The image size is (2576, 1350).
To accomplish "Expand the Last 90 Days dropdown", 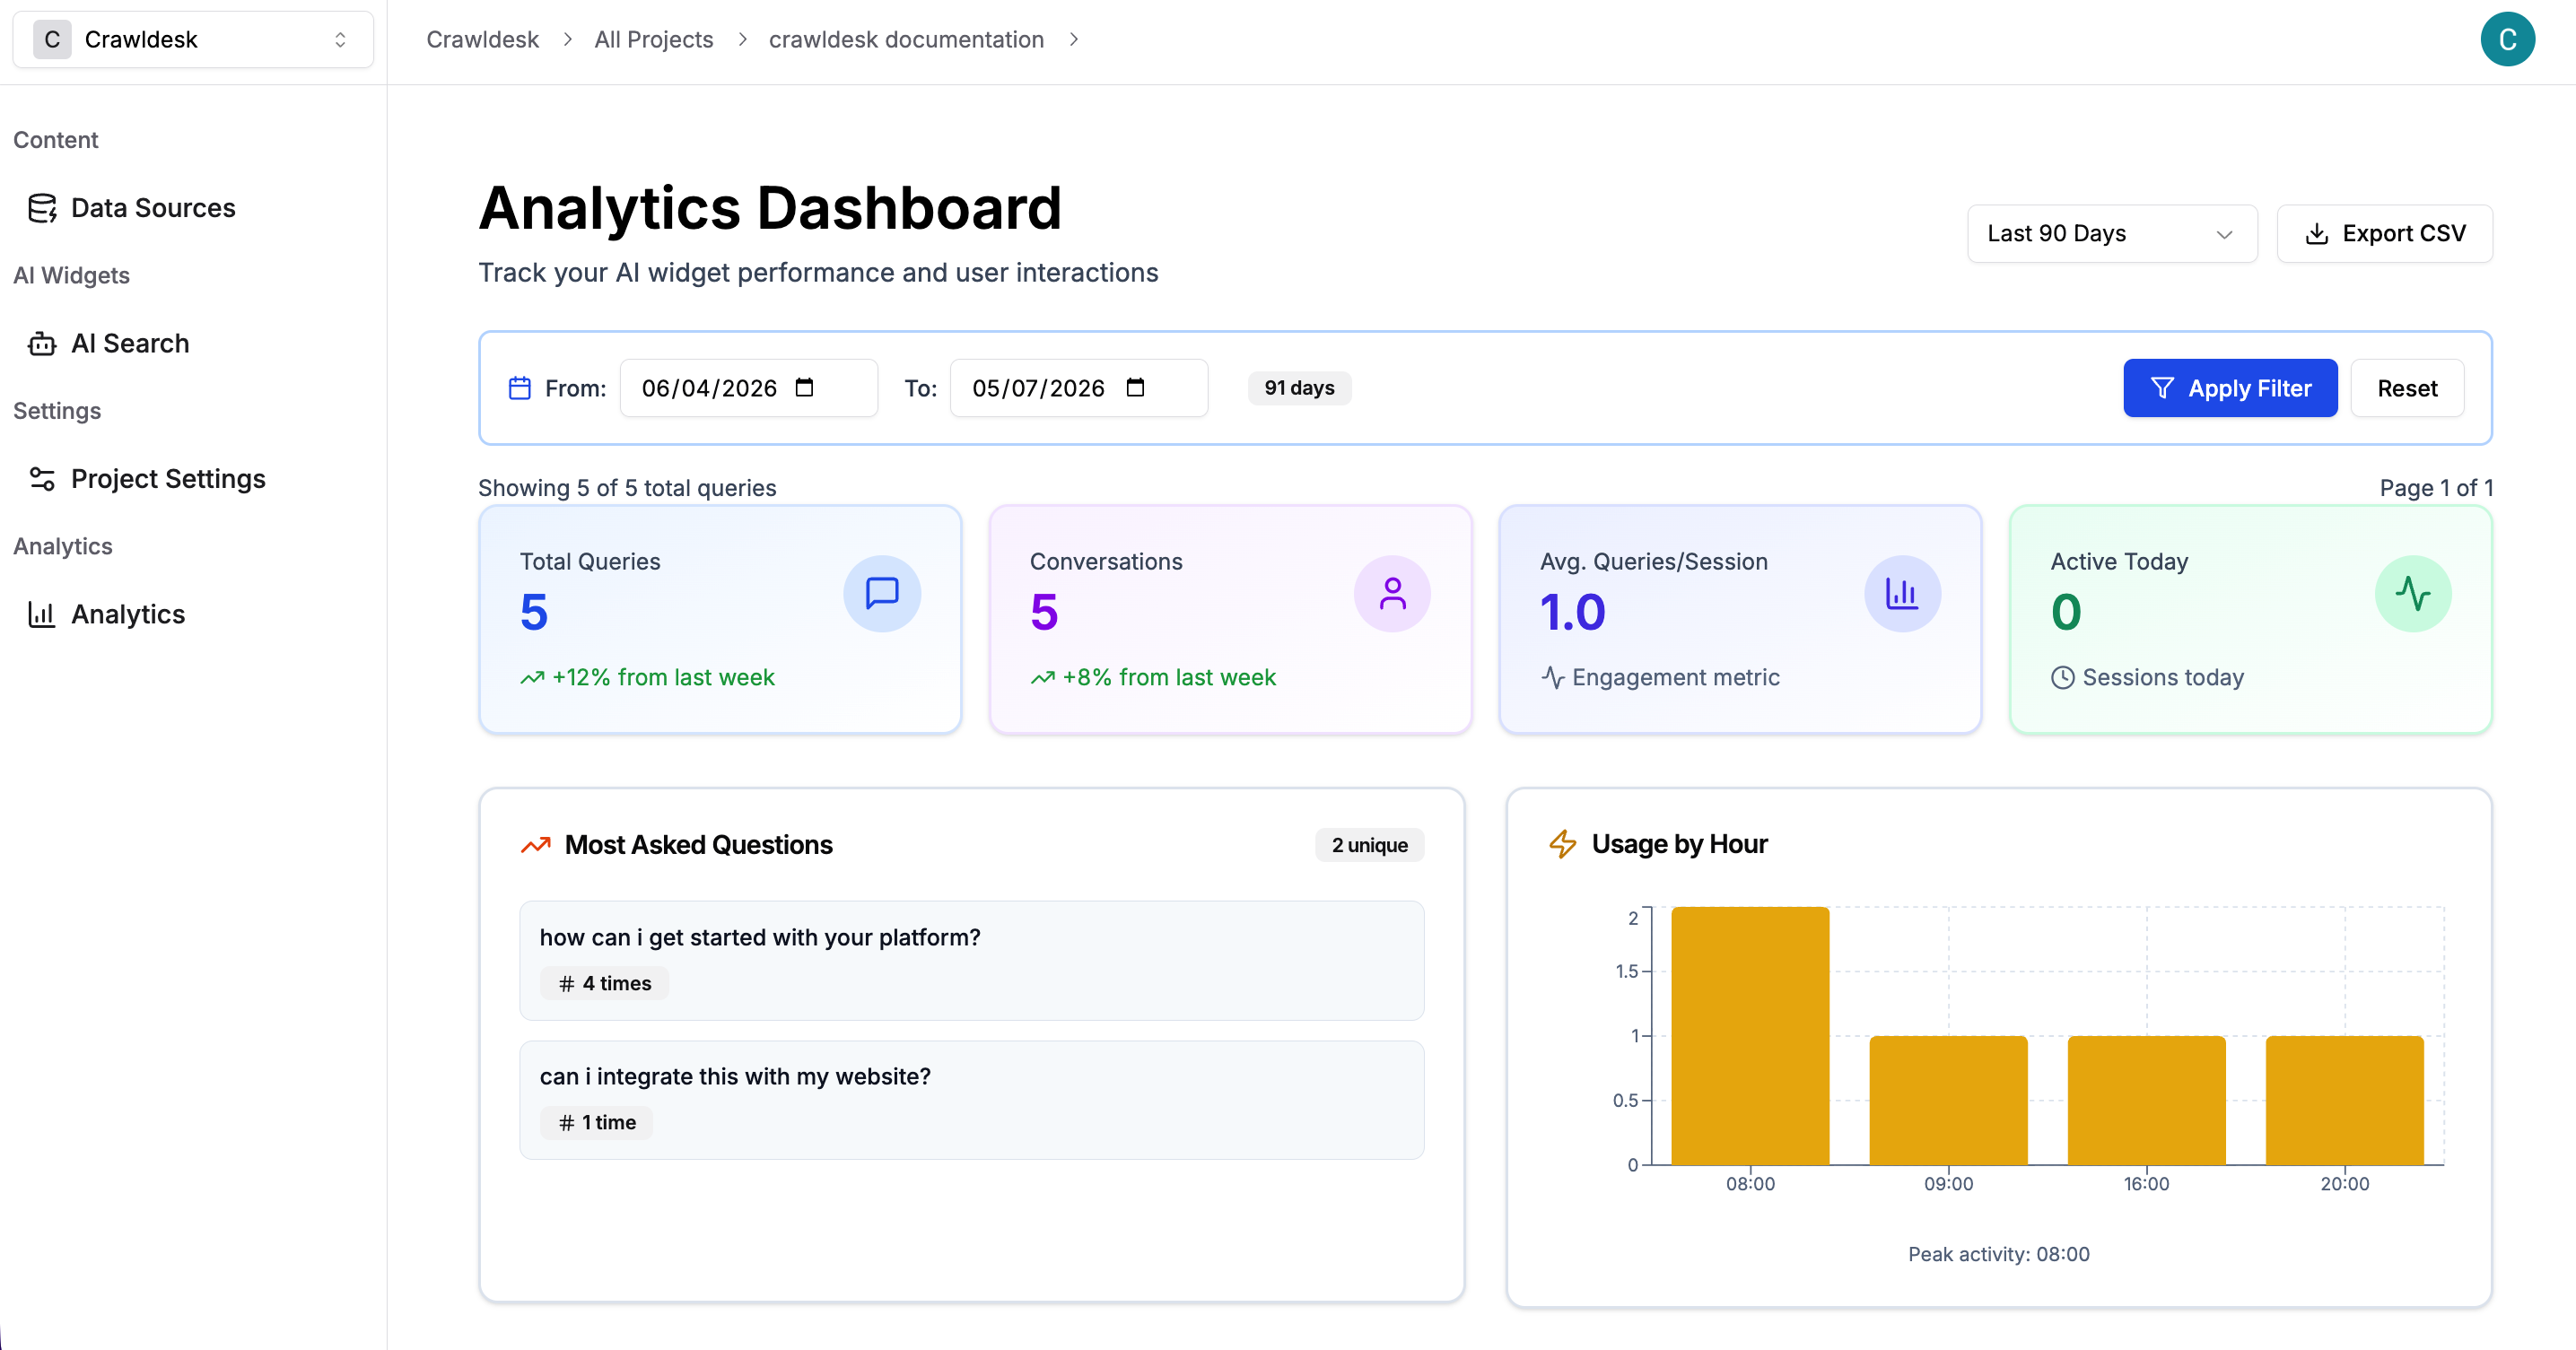I will click(x=2112, y=234).
